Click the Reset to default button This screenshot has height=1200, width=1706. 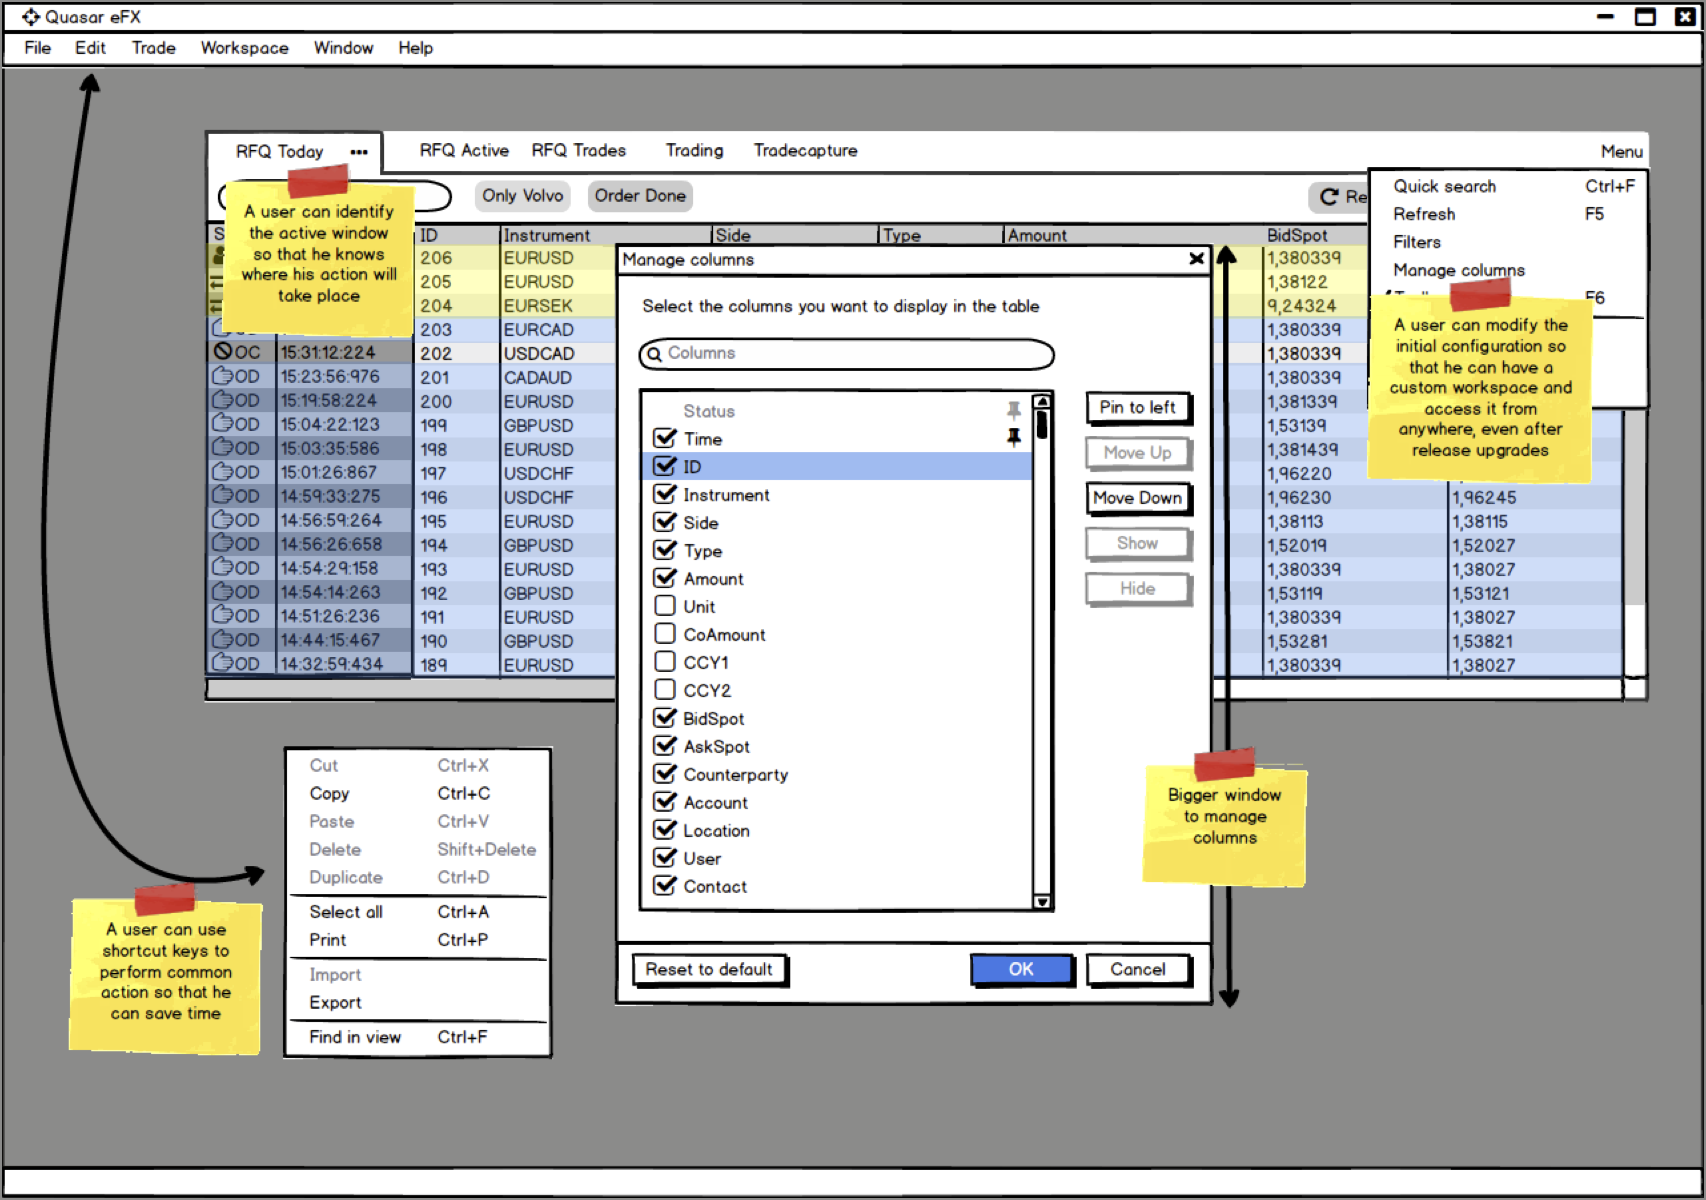tap(709, 969)
